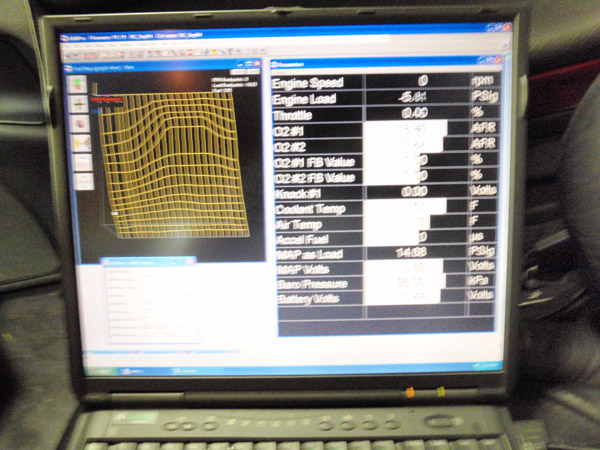
Task: Select the Throttle percentage row
Action: tap(380, 114)
